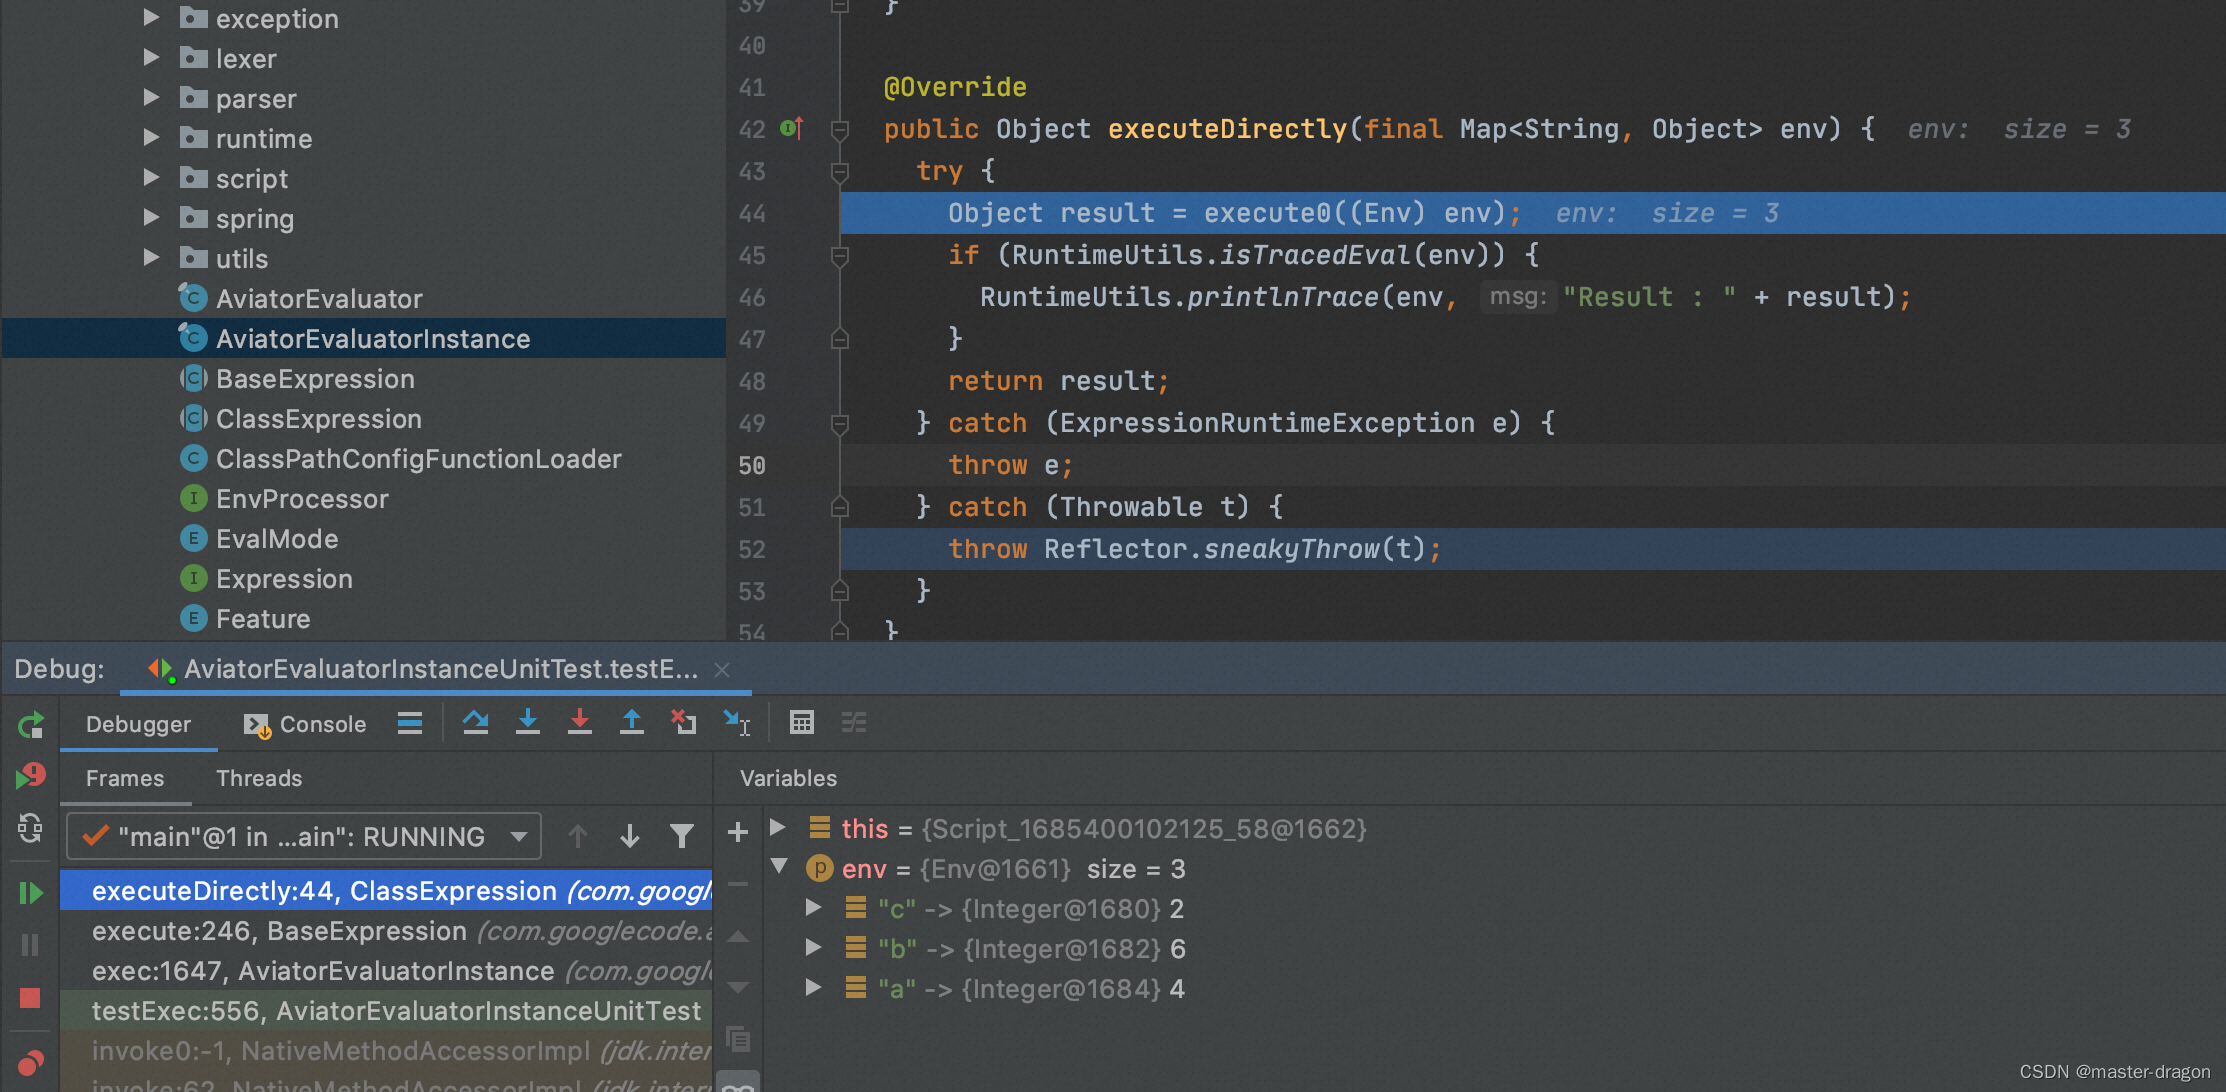Click the Step Over icon
This screenshot has width=2226, height=1092.
coord(476,722)
